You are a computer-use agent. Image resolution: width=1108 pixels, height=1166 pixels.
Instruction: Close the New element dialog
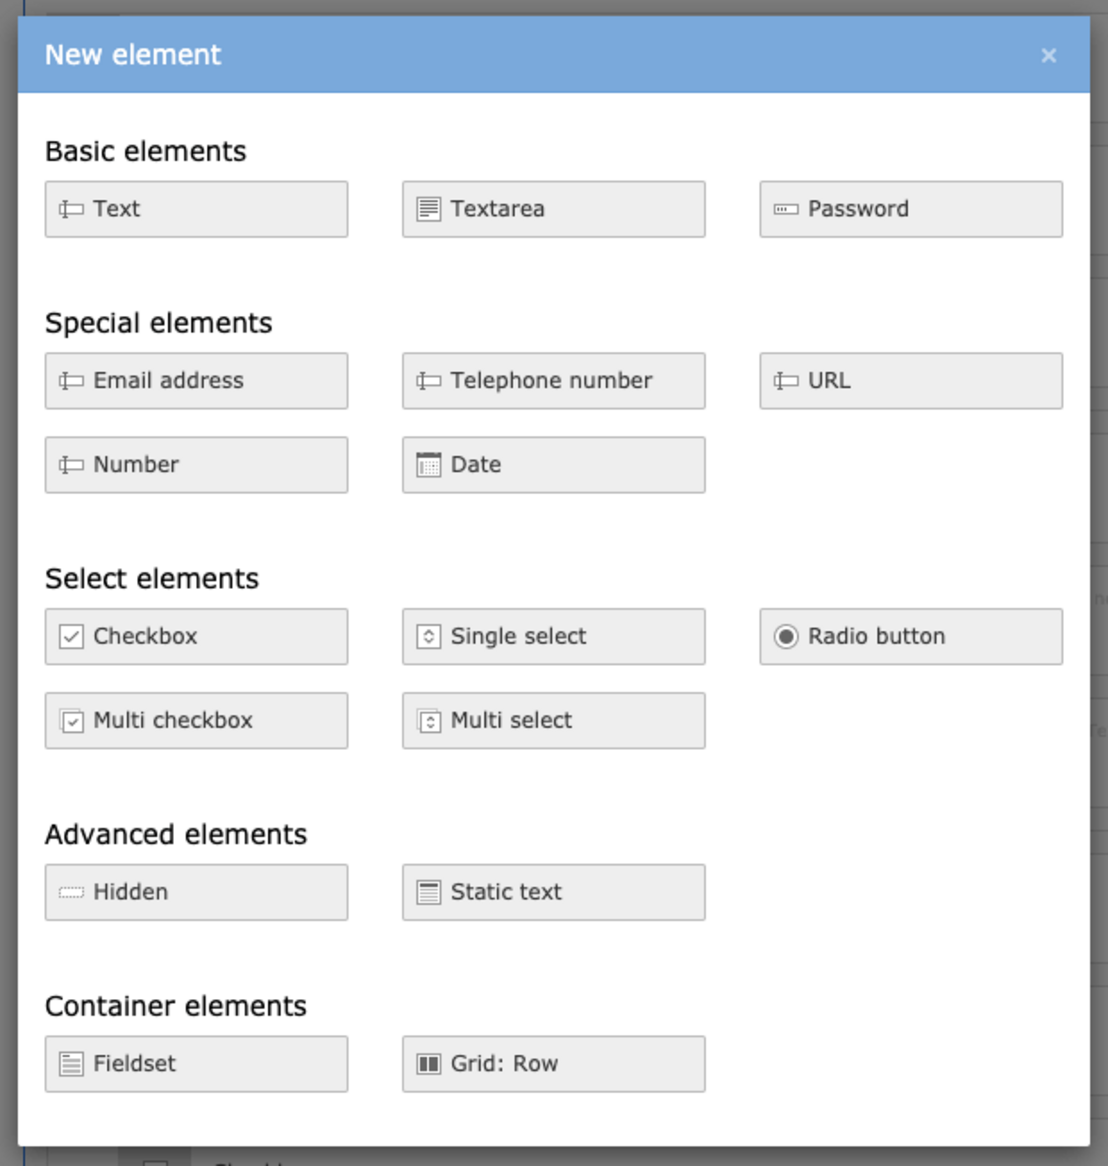(1049, 56)
